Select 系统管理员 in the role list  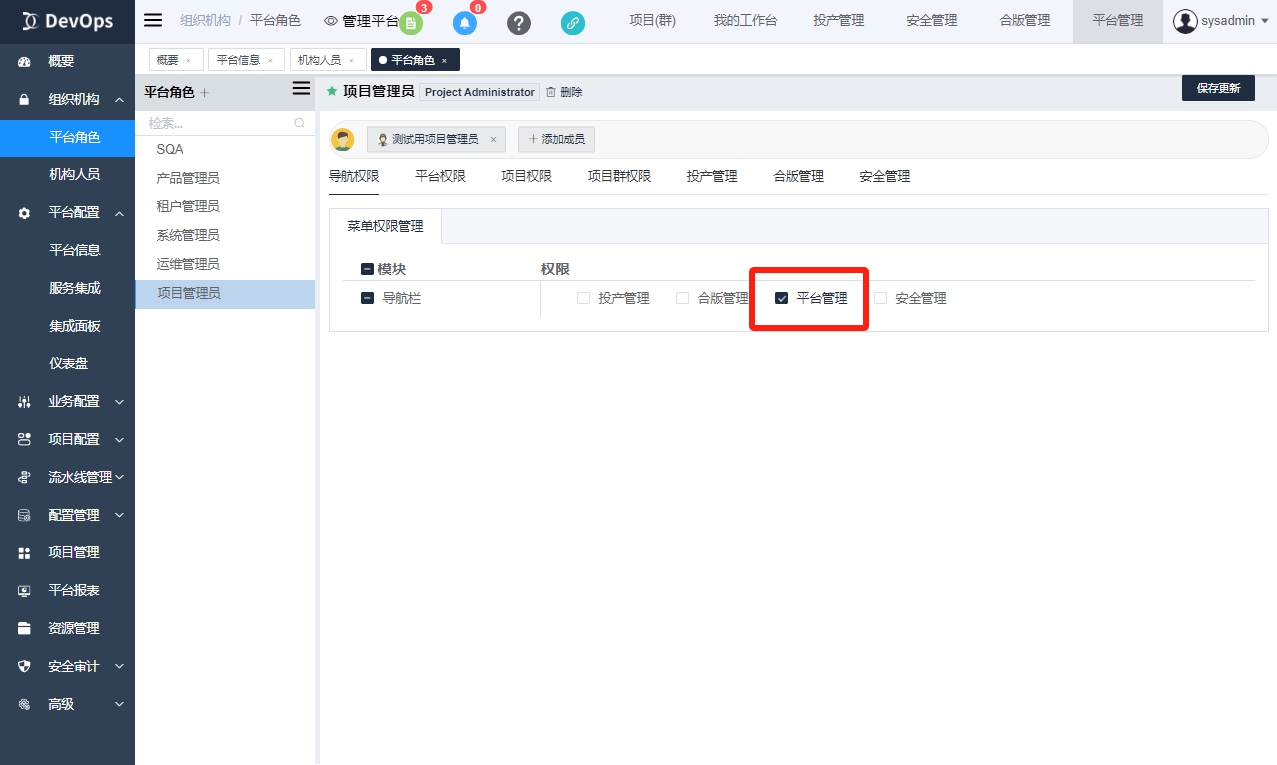click(x=188, y=235)
